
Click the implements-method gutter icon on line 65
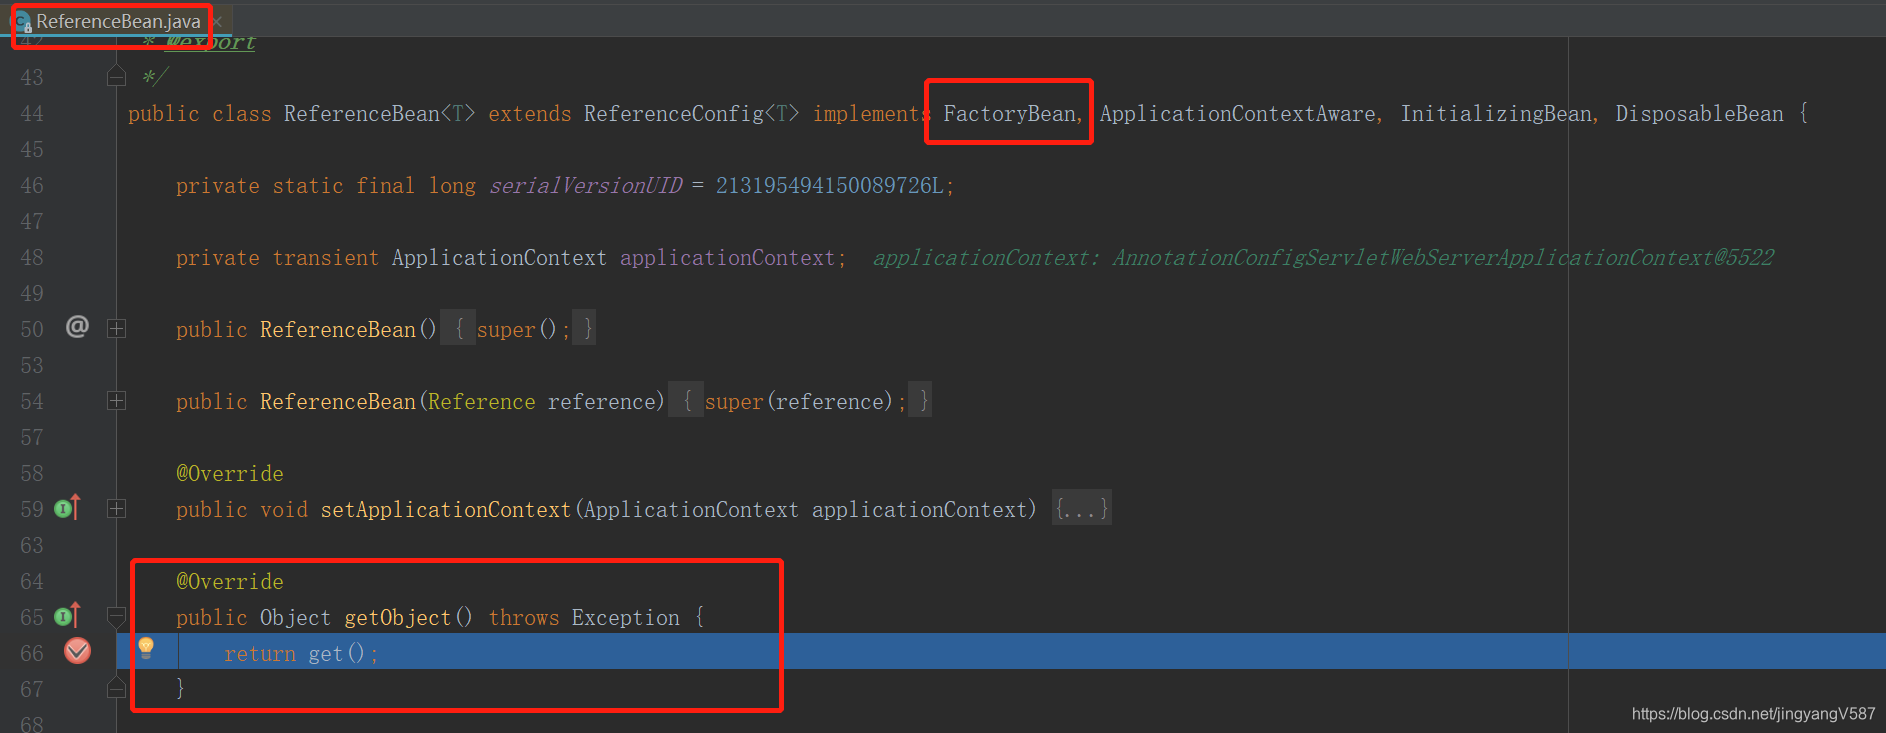pos(67,616)
